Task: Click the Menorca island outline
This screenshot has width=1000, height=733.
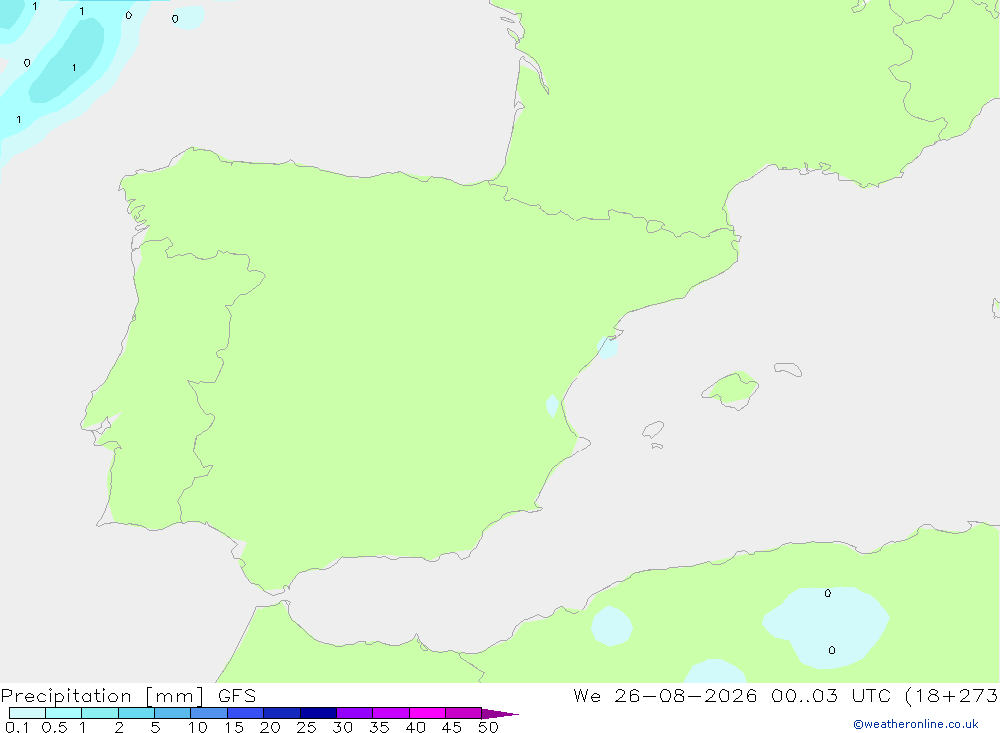Action: 788,369
